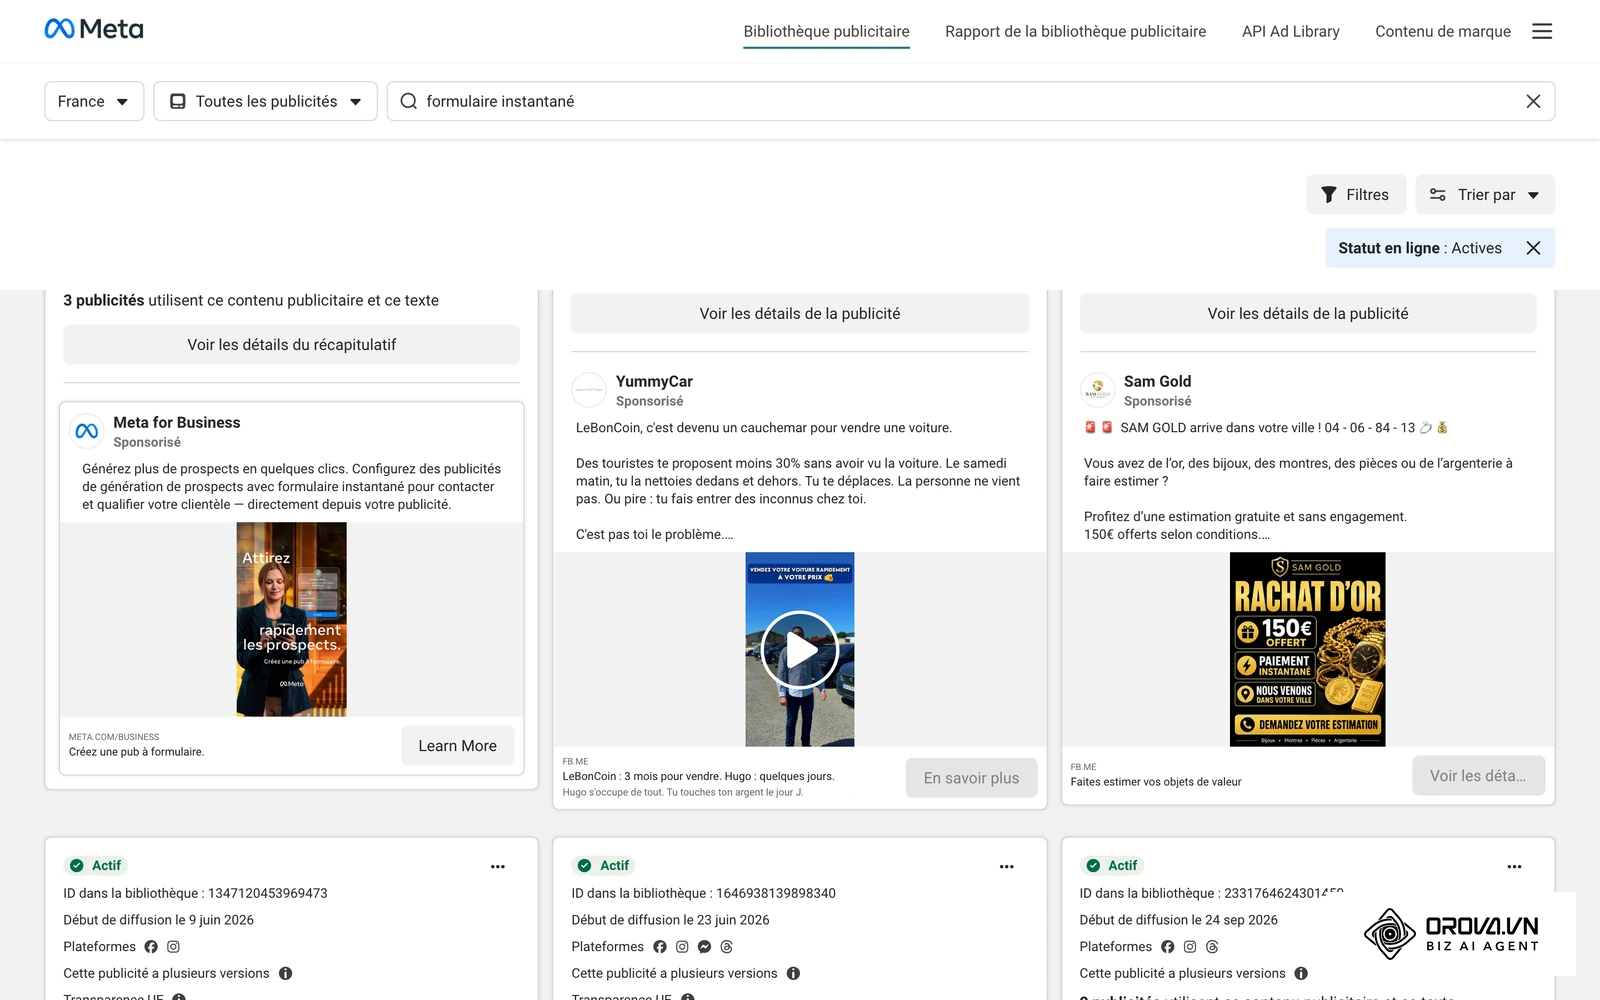The height and width of the screenshot is (1000, 1600).
Task: Open options menu for ad 1347120453969473
Action: (x=498, y=867)
